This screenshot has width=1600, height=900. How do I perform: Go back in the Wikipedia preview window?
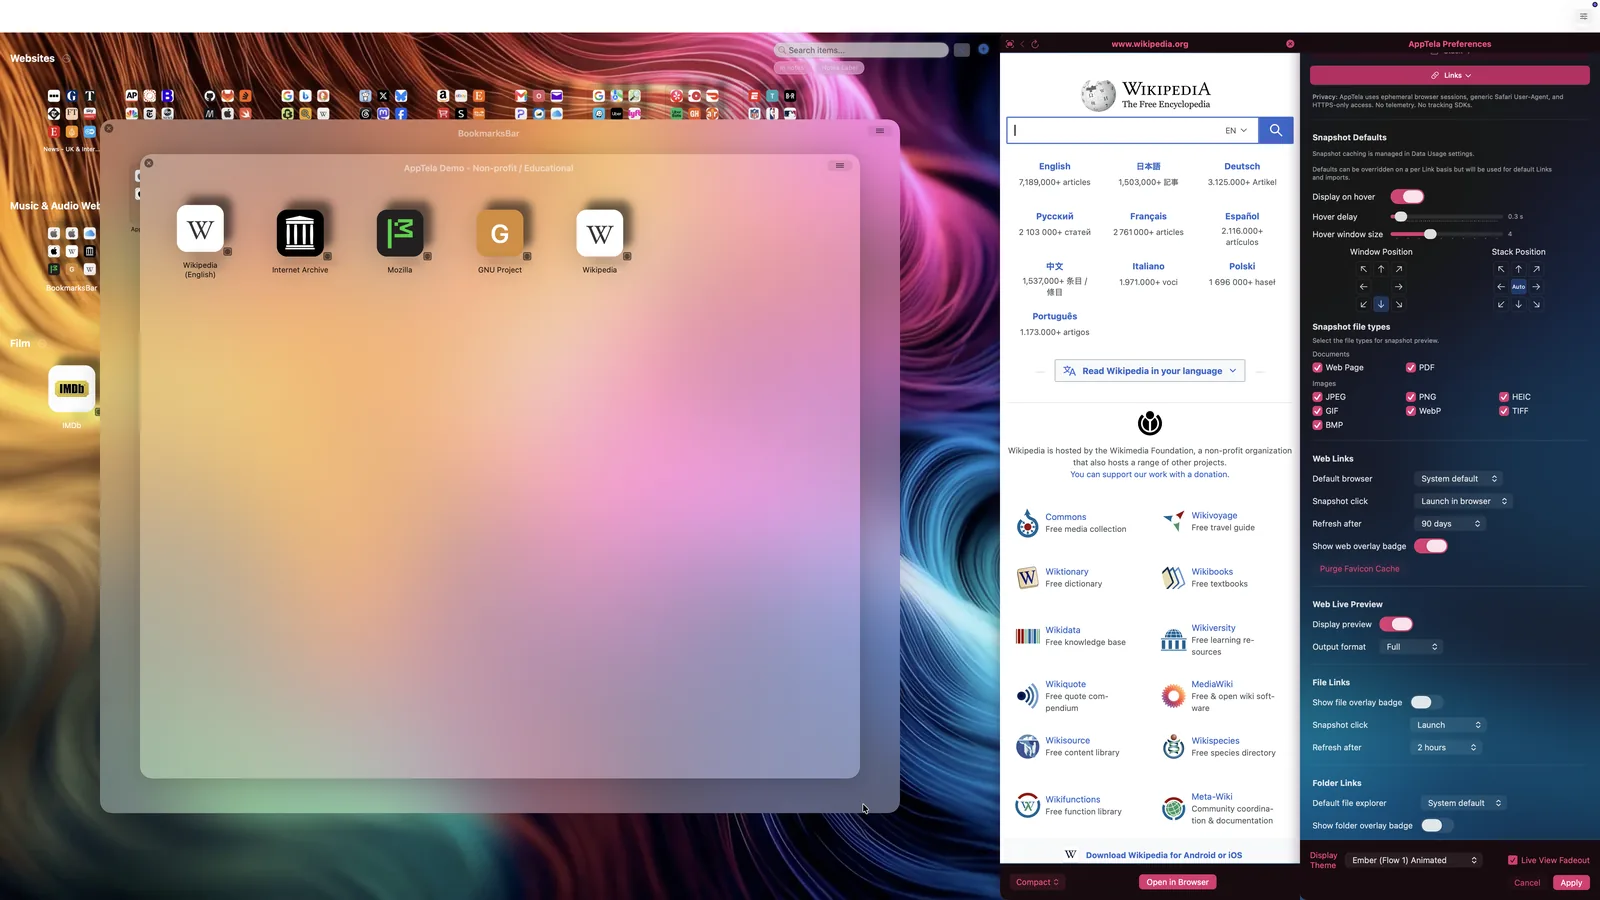pyautogui.click(x=1022, y=44)
